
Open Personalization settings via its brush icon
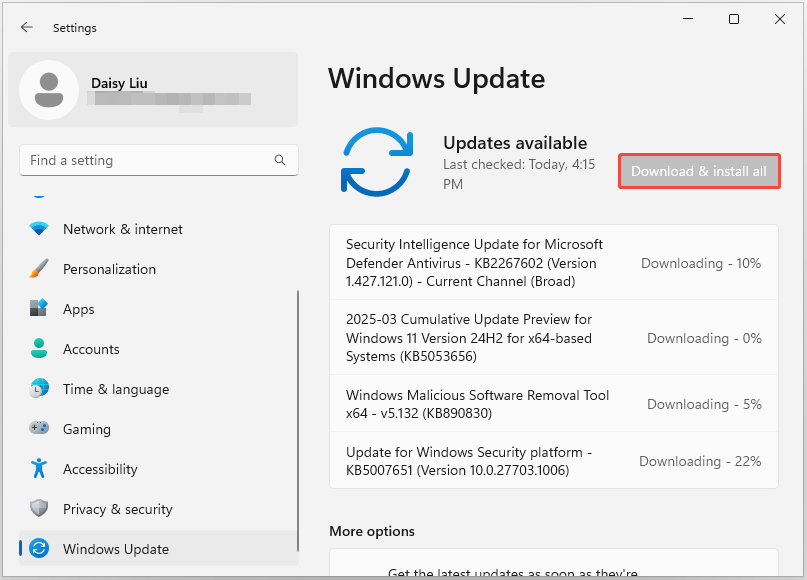(x=39, y=269)
